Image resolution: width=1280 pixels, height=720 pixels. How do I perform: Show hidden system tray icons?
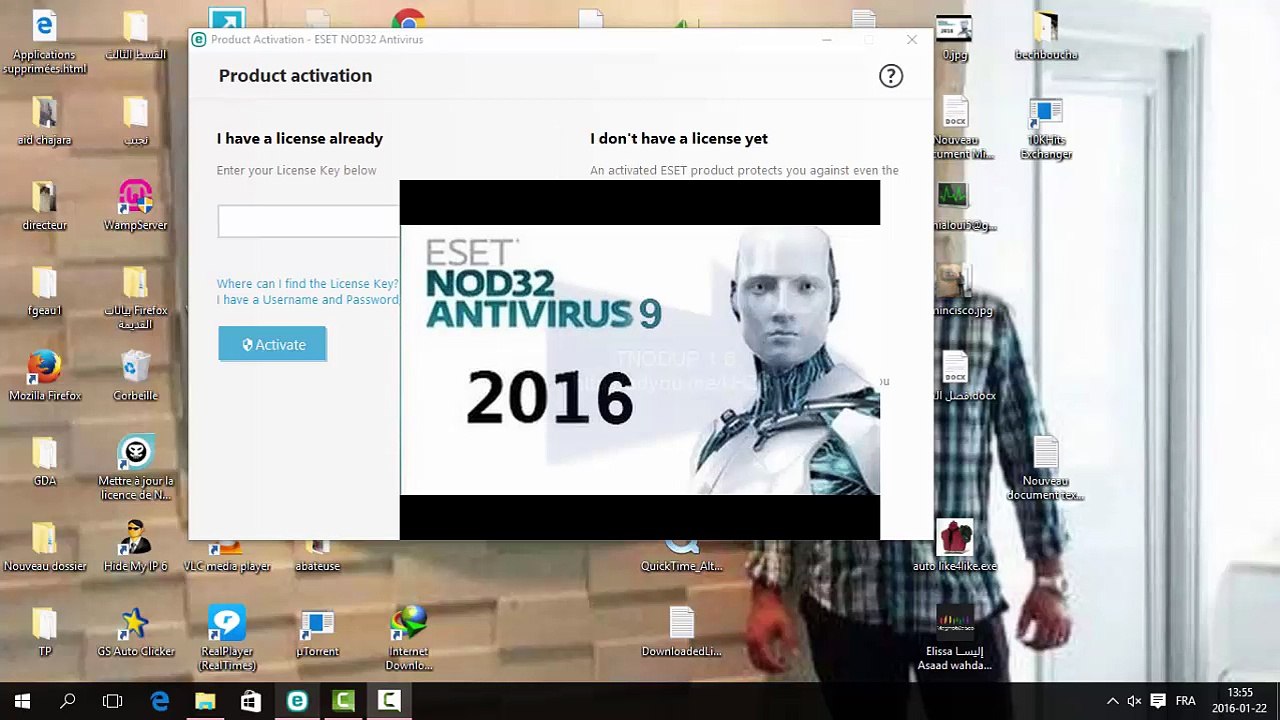coord(1112,701)
